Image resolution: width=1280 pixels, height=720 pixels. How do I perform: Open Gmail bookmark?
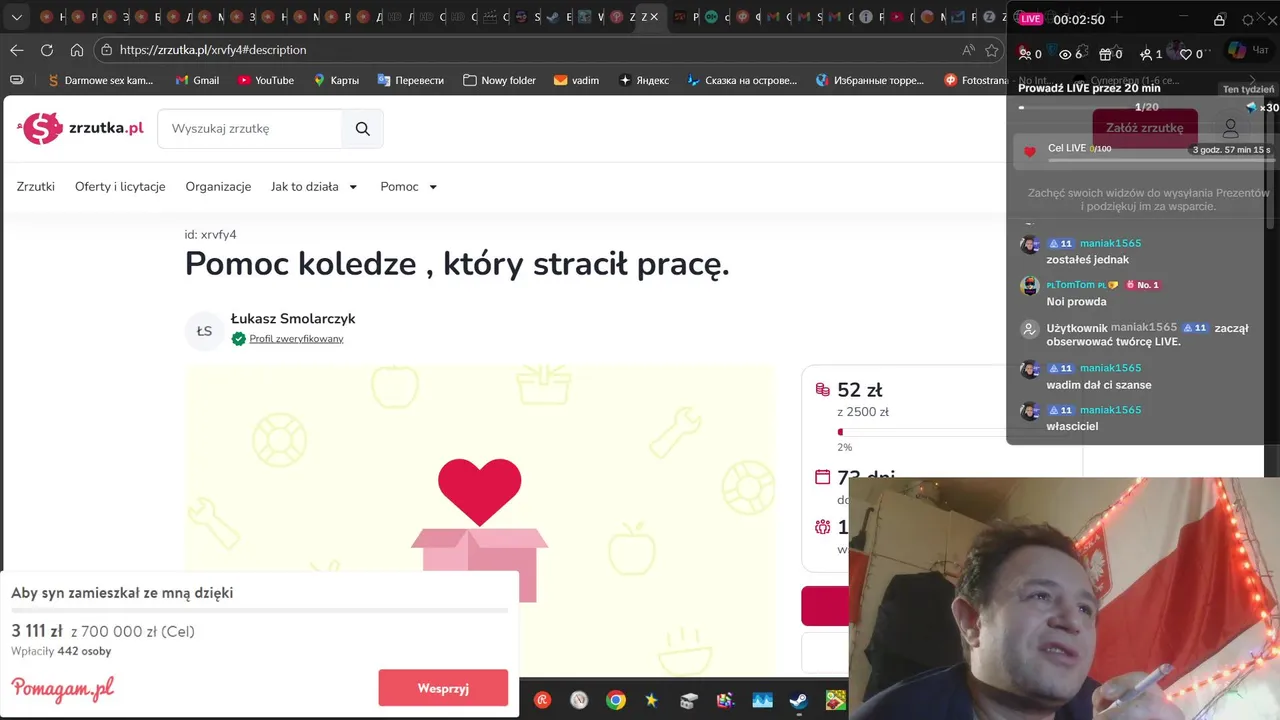[x=197, y=80]
